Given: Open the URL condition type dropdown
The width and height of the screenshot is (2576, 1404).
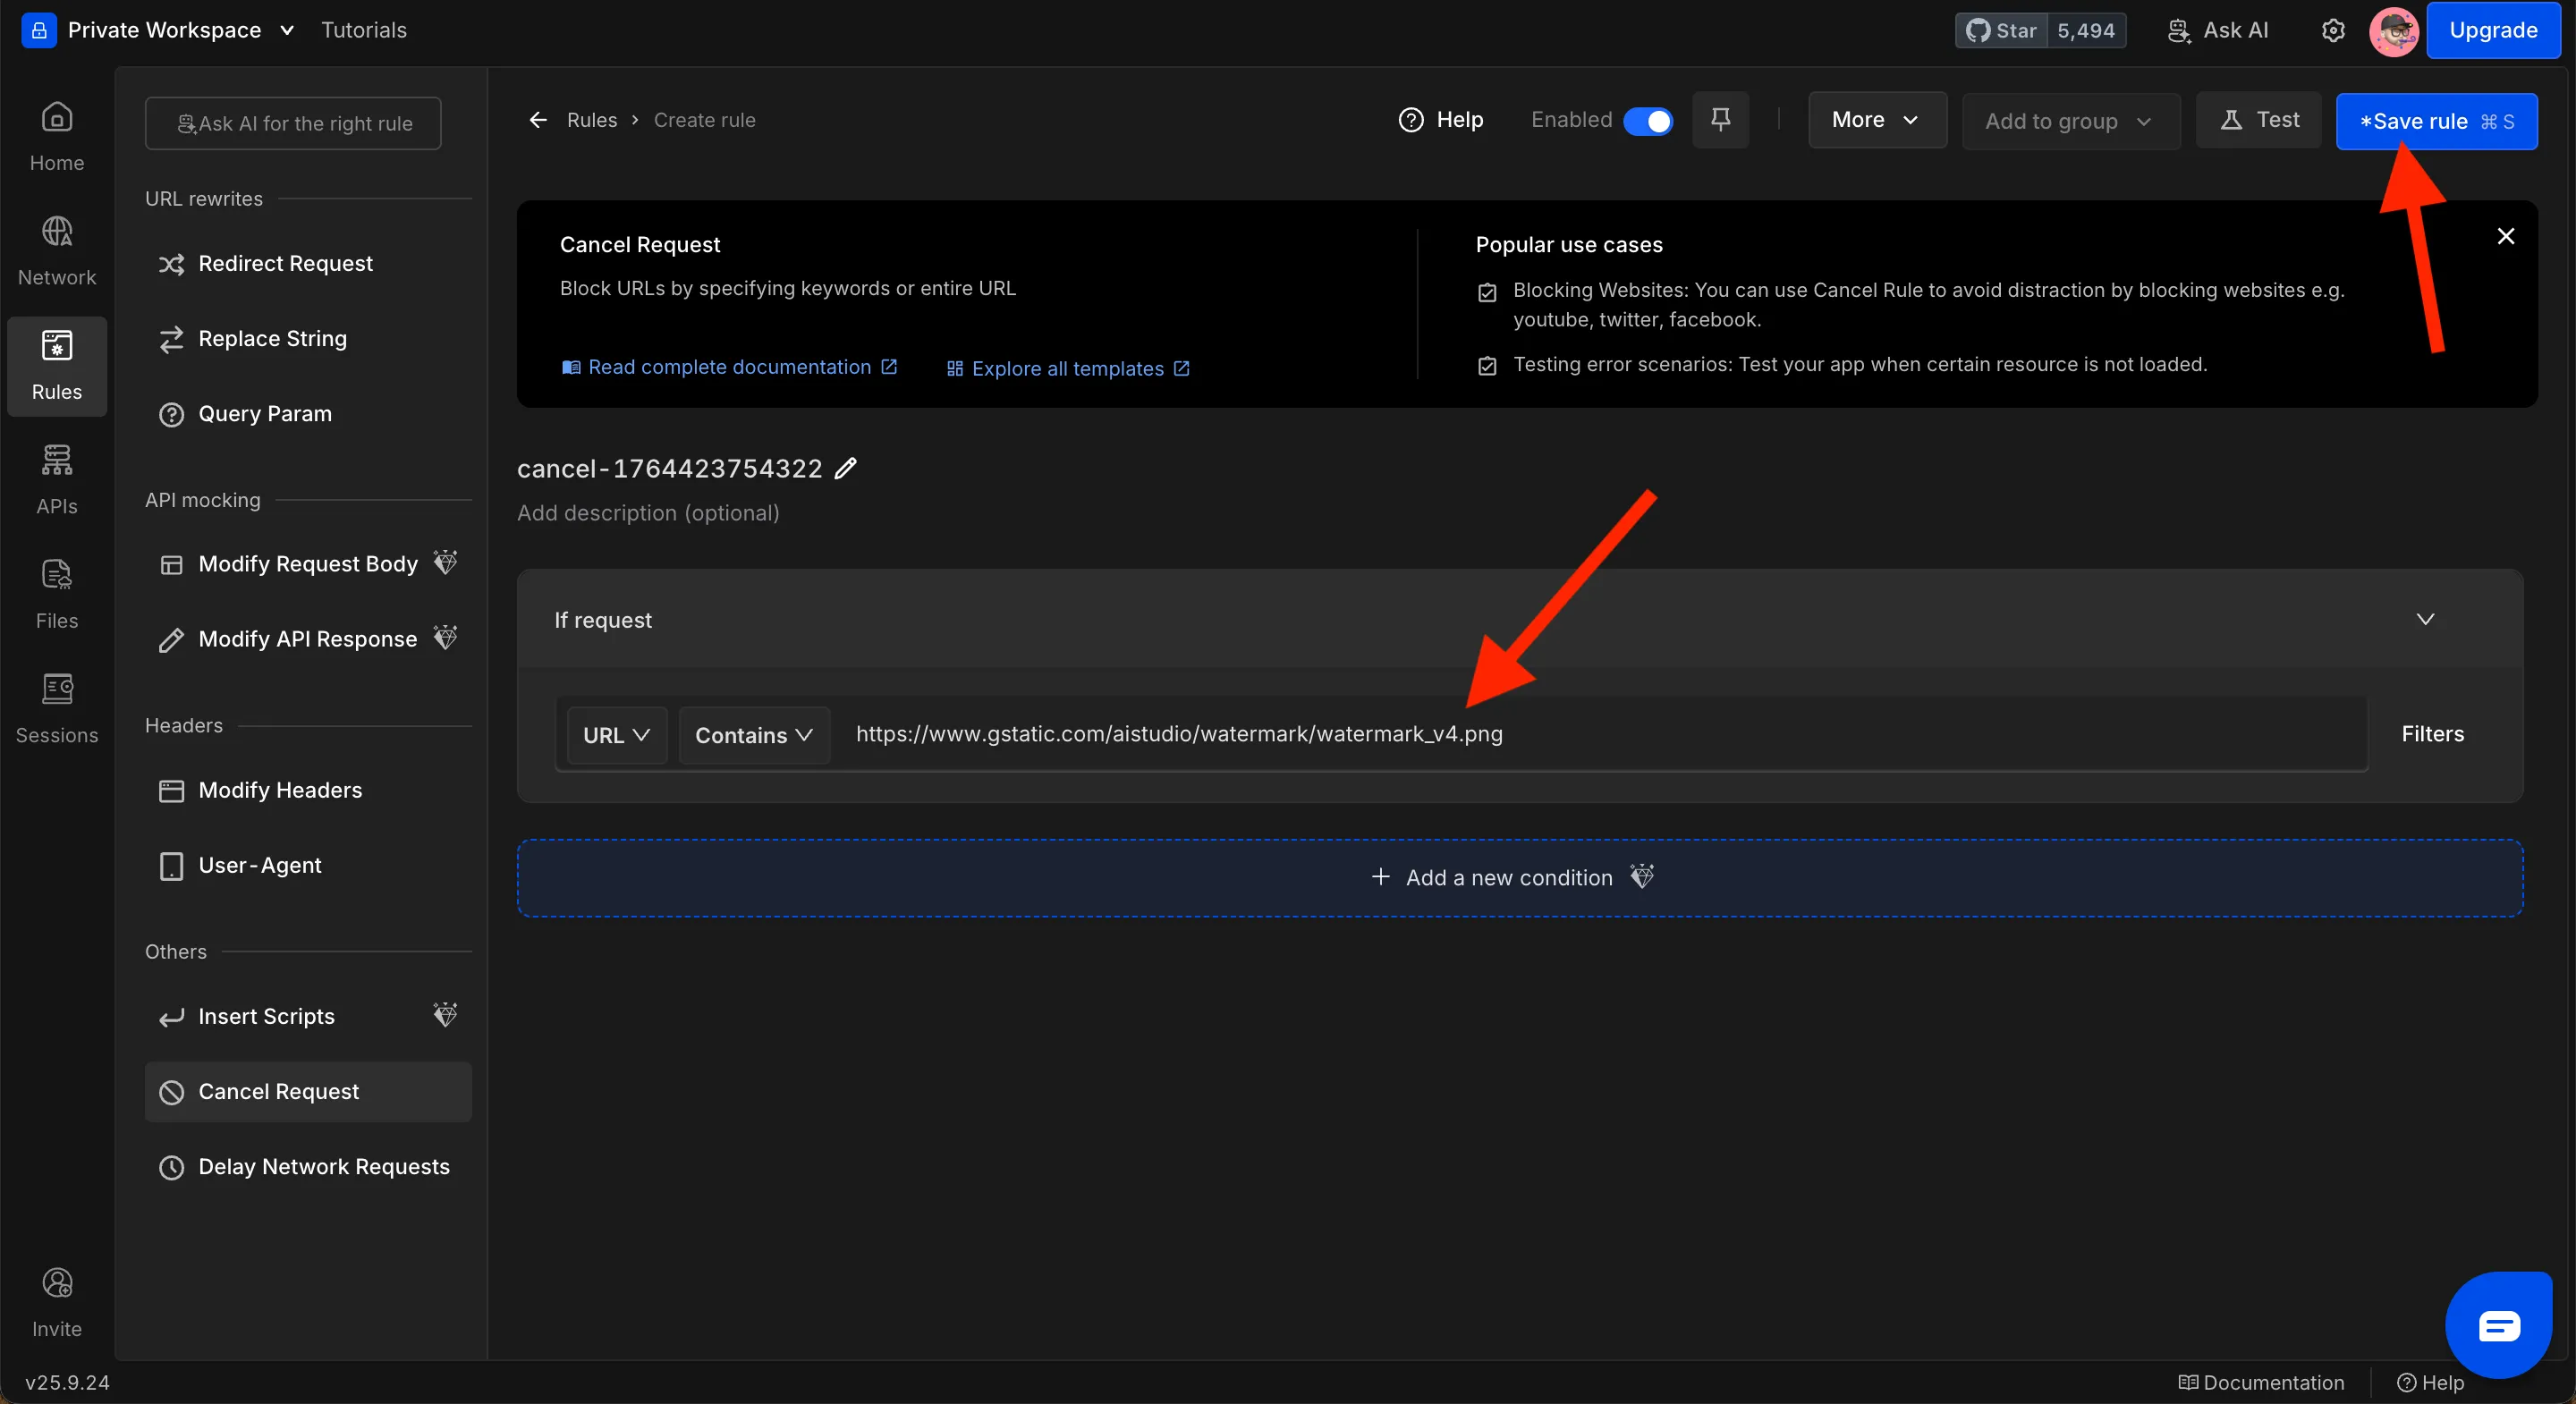Looking at the screenshot, I should click(616, 734).
